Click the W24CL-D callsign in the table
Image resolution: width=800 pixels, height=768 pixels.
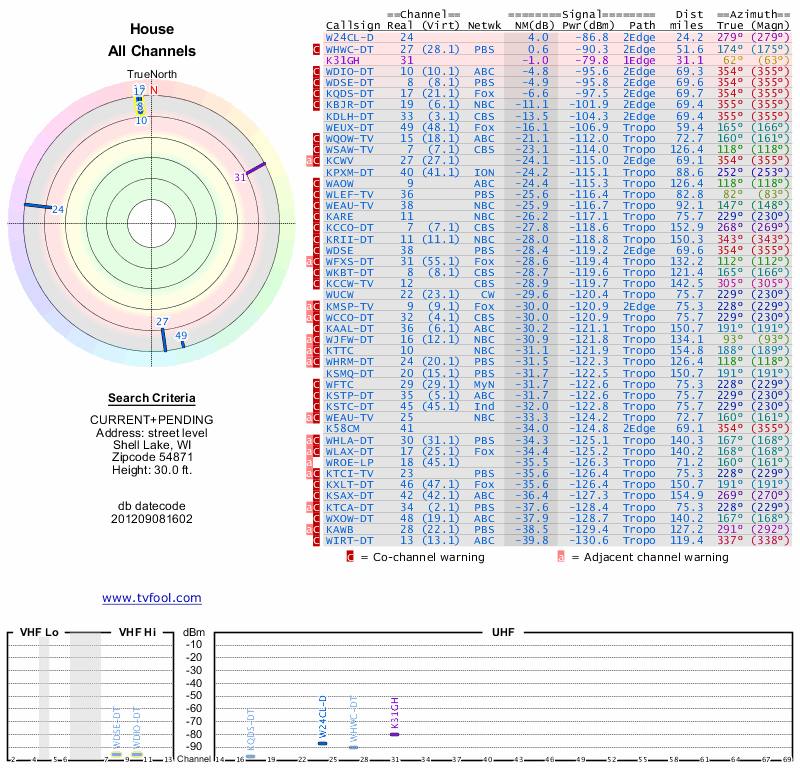[x=349, y=37]
